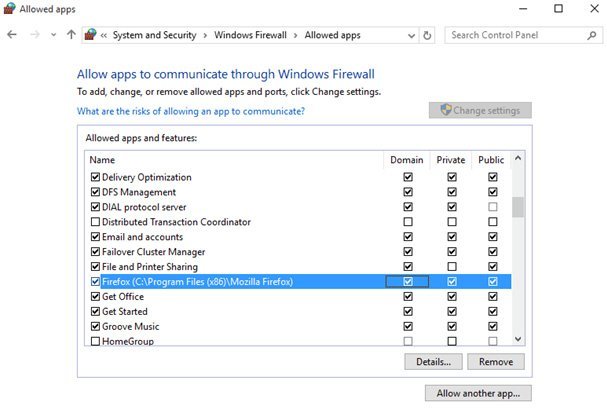This screenshot has height=409, width=607.
Task: Go to System and Security breadcrumb
Action: click(158, 35)
